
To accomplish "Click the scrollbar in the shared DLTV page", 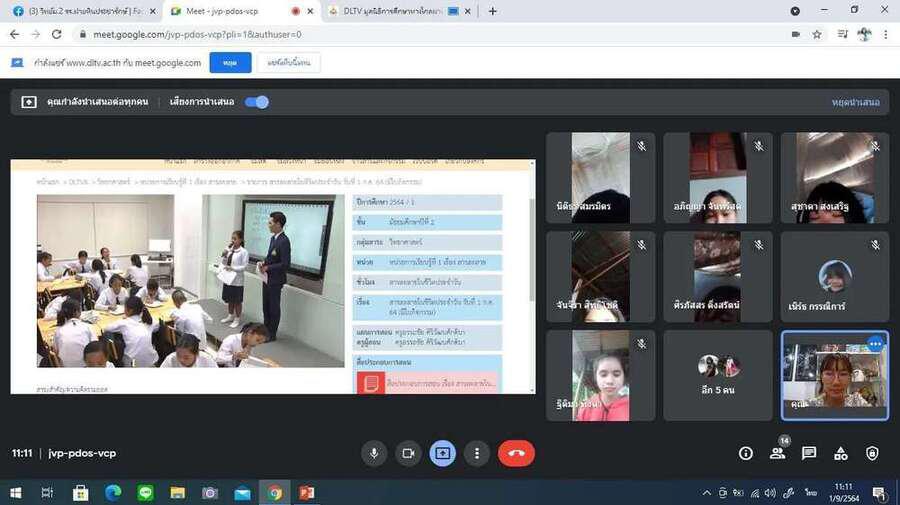I will point(531,280).
